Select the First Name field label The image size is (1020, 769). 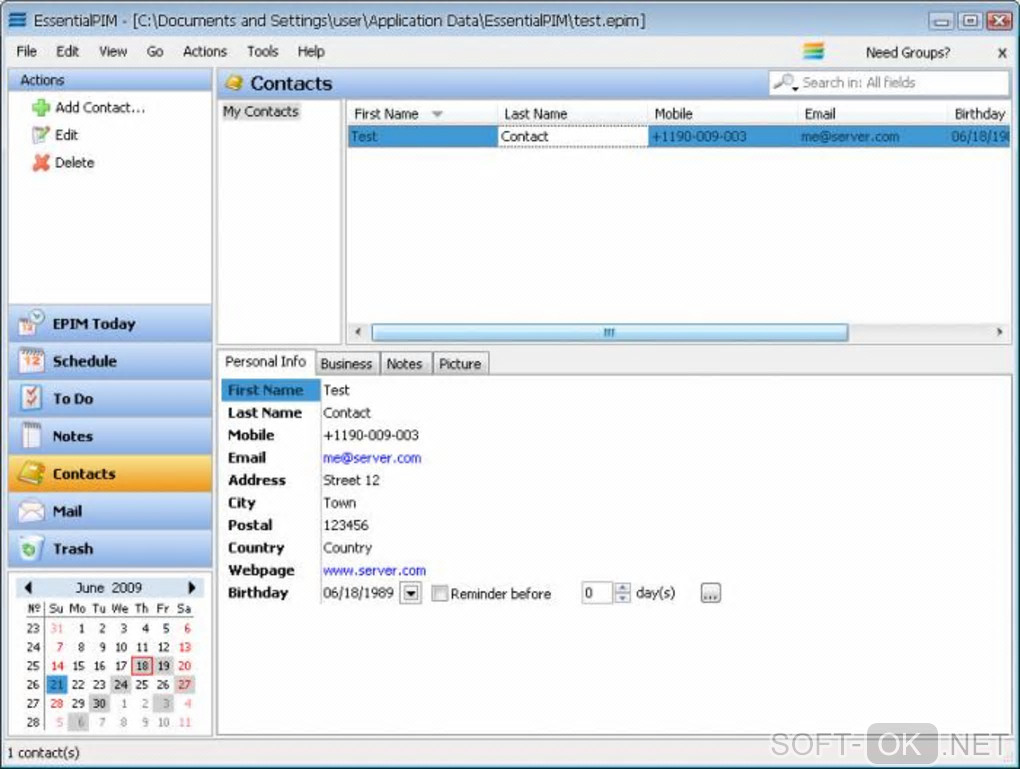coord(271,390)
